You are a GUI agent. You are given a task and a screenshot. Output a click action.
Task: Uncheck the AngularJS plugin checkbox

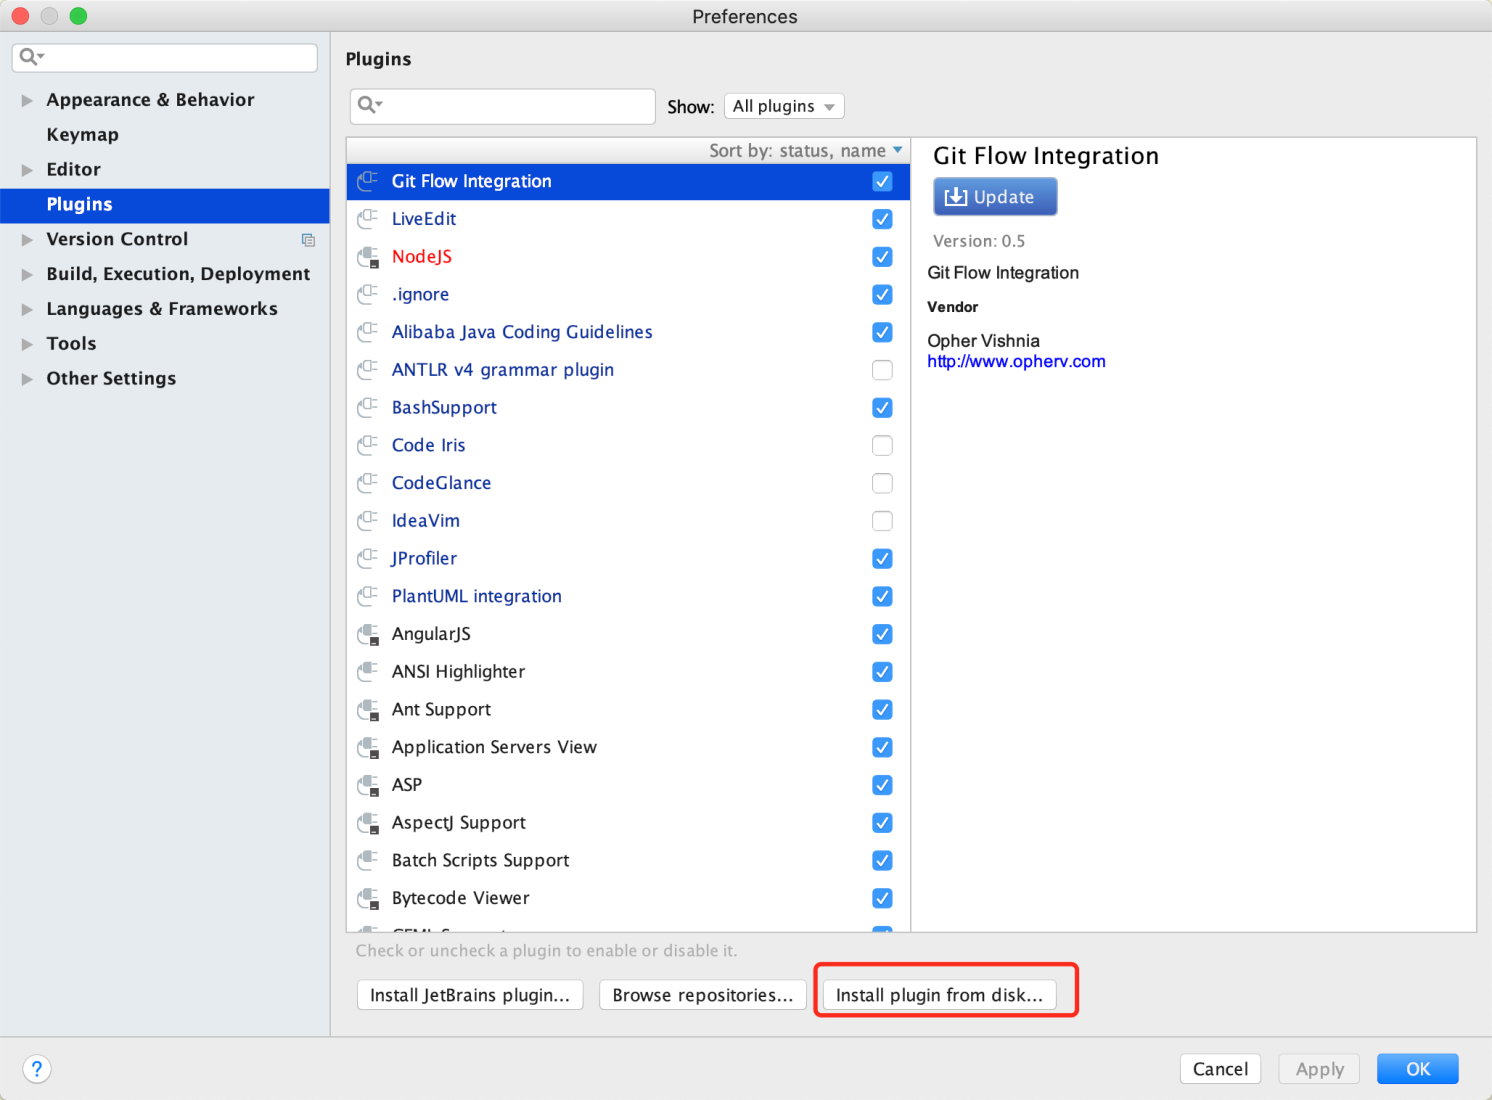pyautogui.click(x=882, y=634)
